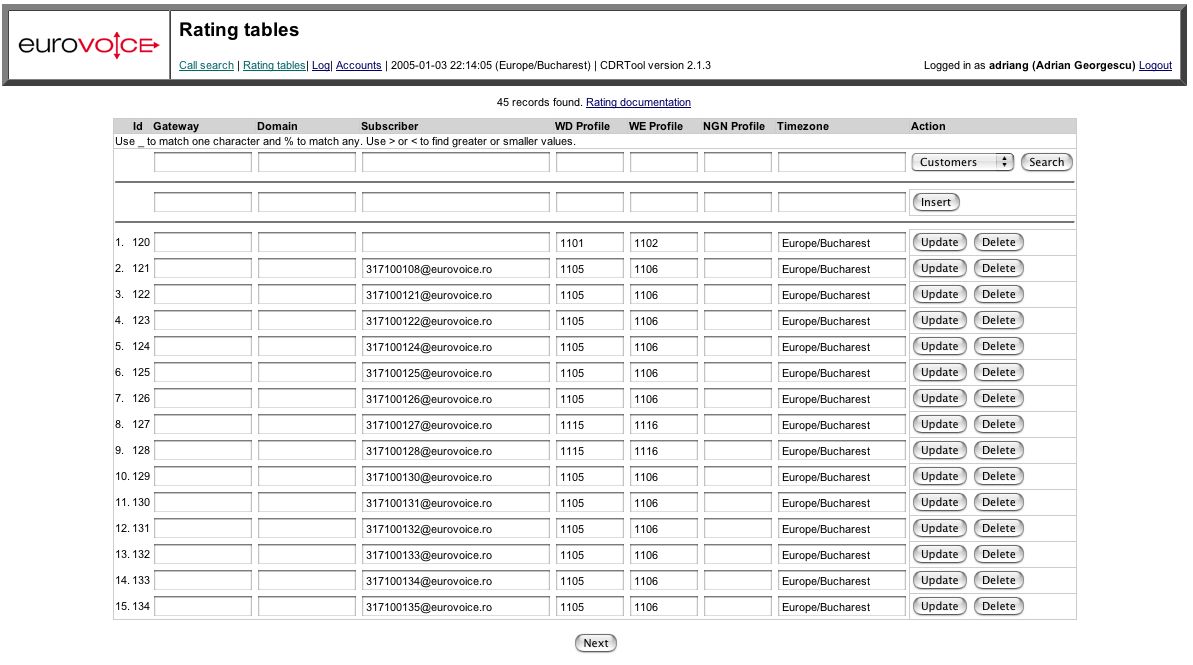Screen dimensions: 1193x665
Task: Focus the Domain search filter field
Action: (x=307, y=162)
